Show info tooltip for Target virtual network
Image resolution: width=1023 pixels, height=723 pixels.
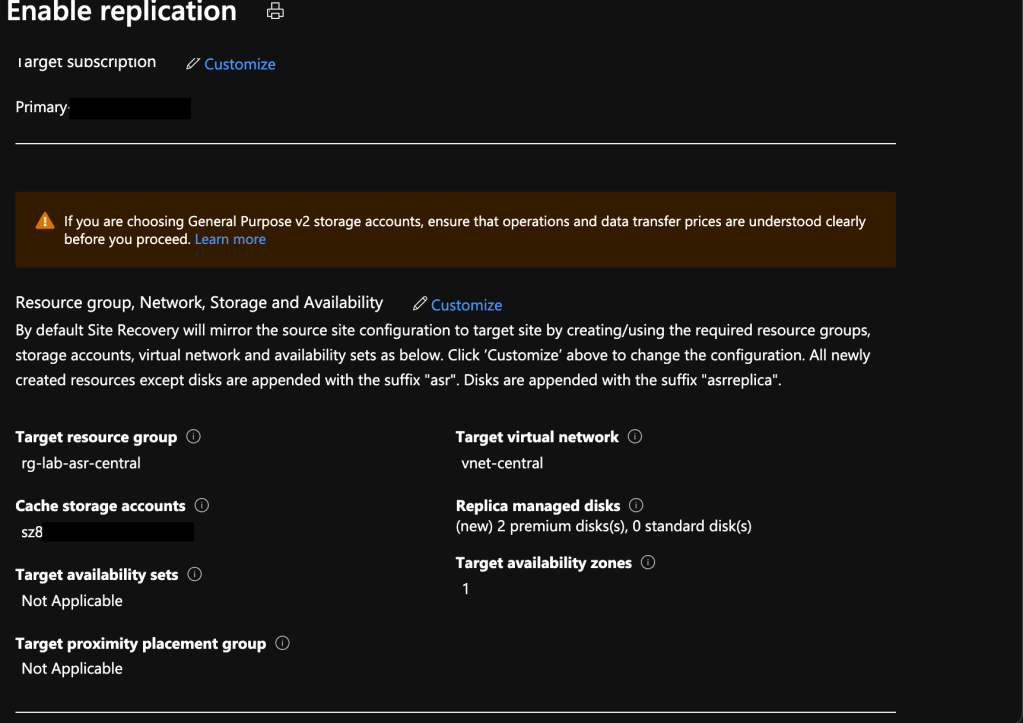(635, 437)
